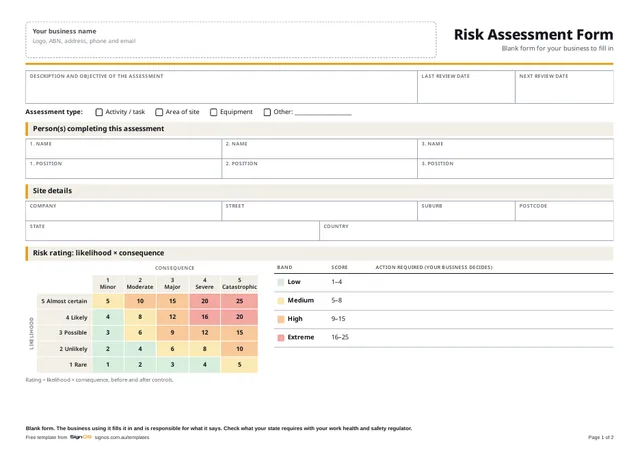This screenshot has width=640, height=452.
Task: Click the action required area for Extreme
Action: [494, 338]
